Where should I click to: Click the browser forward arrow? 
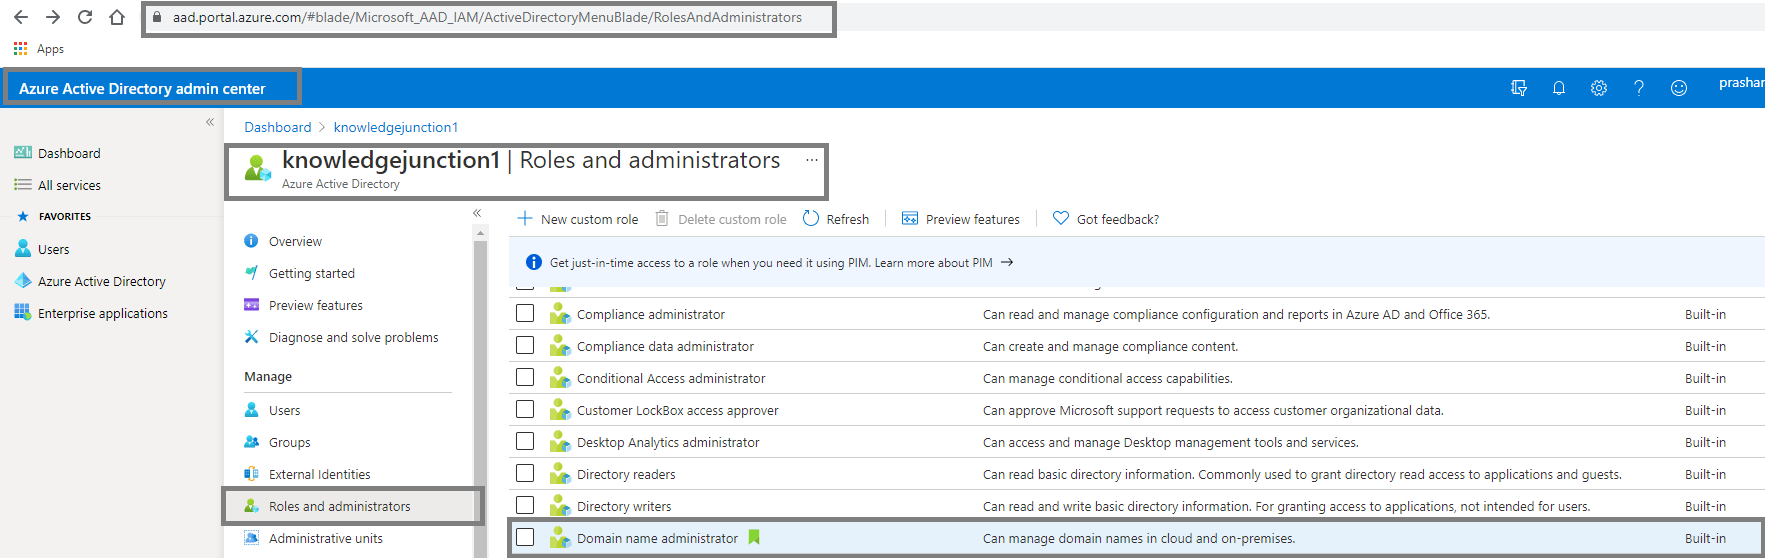click(x=53, y=17)
